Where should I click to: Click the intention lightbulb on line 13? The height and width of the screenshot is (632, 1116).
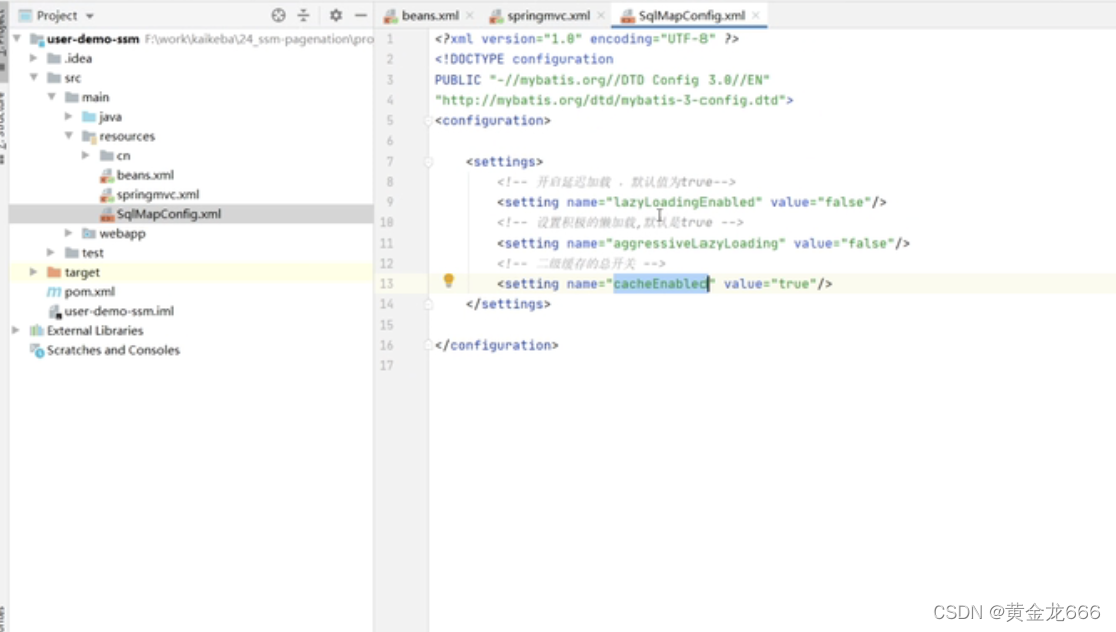(x=448, y=280)
